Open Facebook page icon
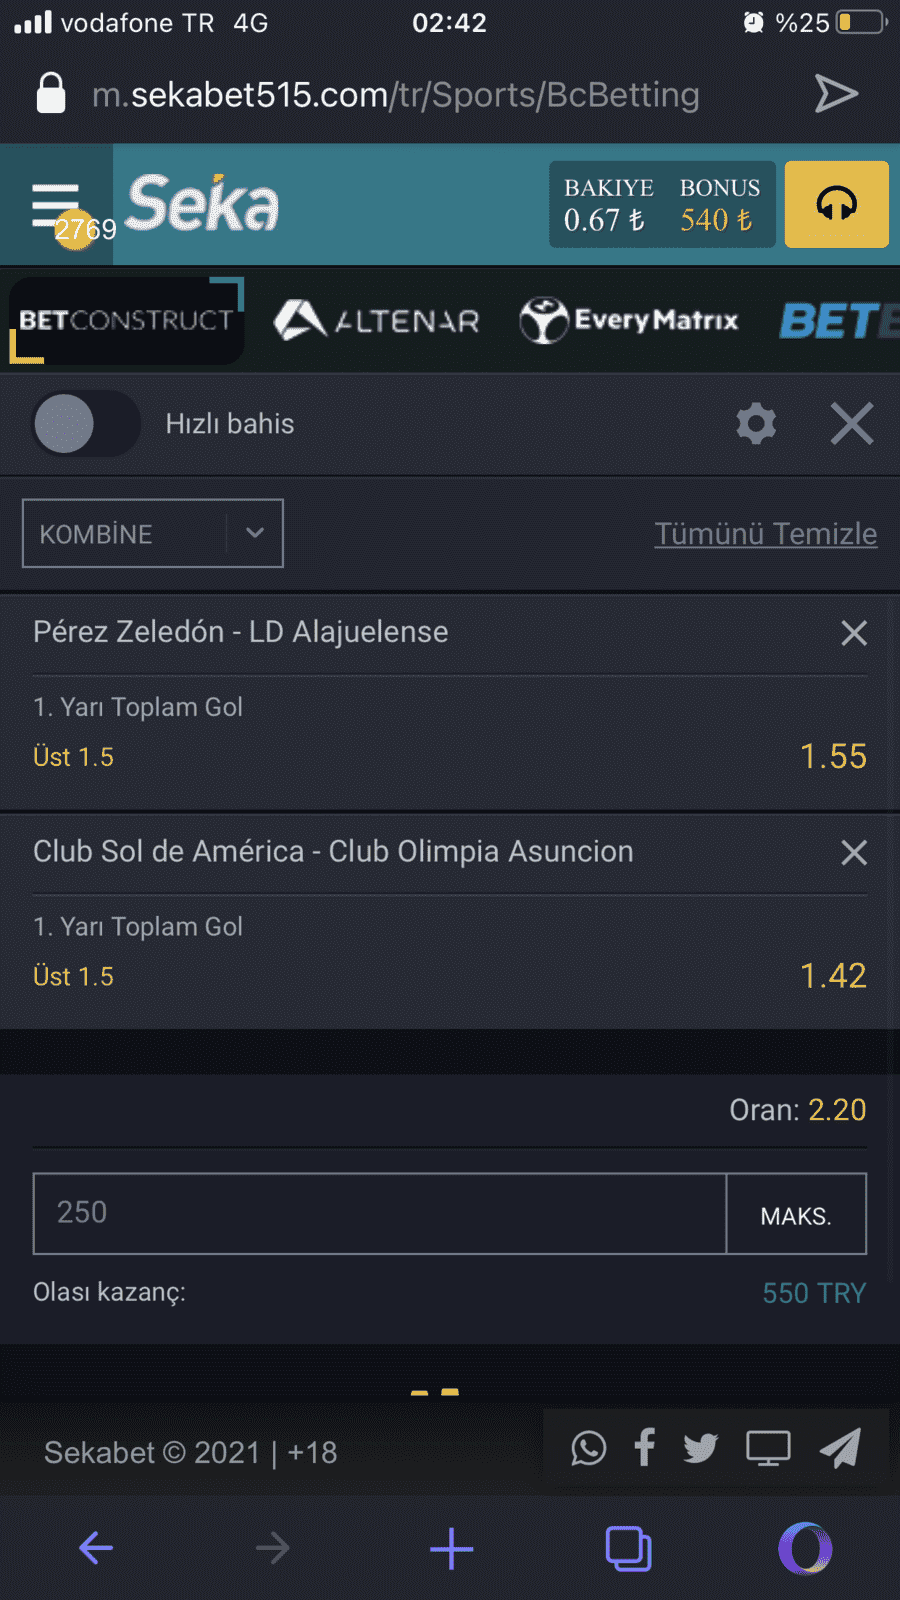 tap(645, 1448)
